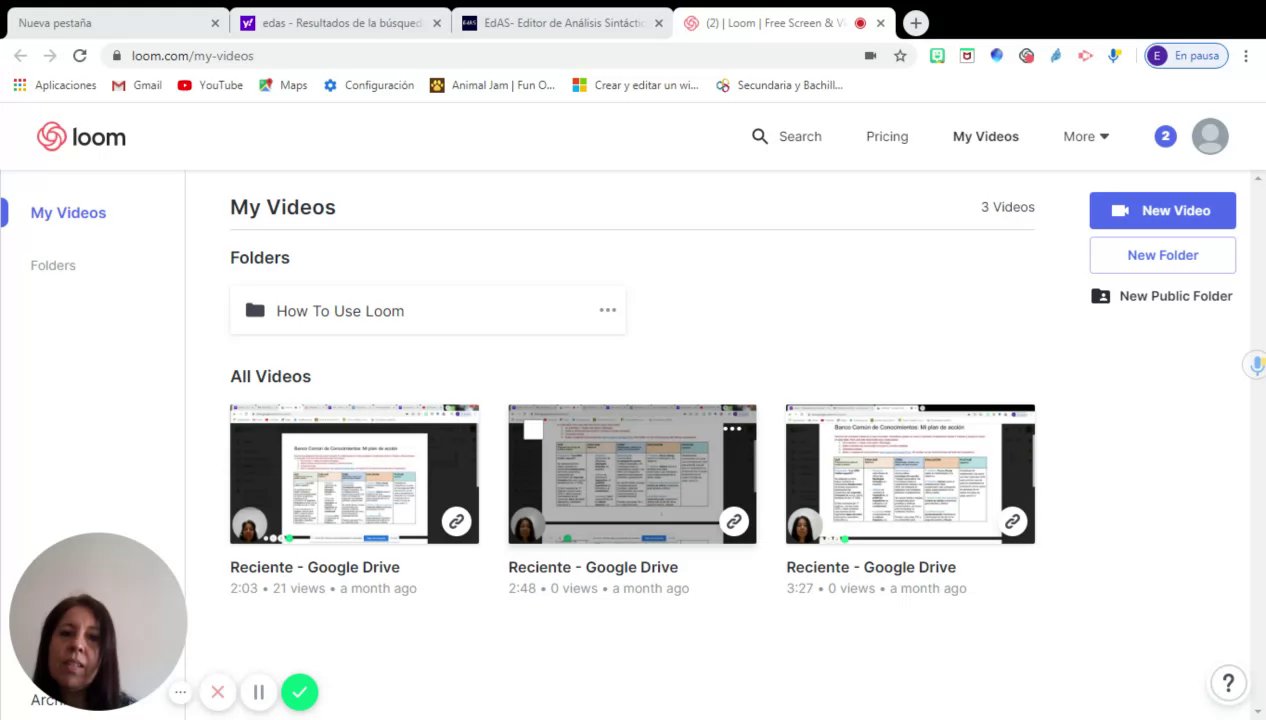Open the Maps bookmark

[283, 85]
